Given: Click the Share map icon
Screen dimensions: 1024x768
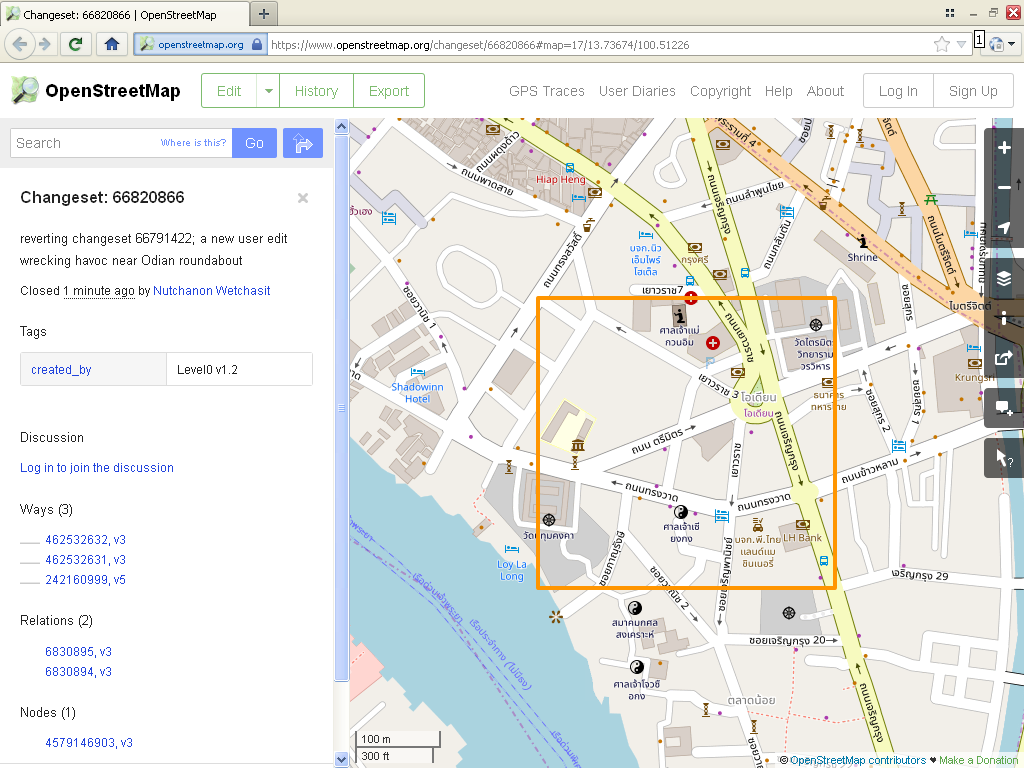Looking at the screenshot, I should click(x=1004, y=358).
